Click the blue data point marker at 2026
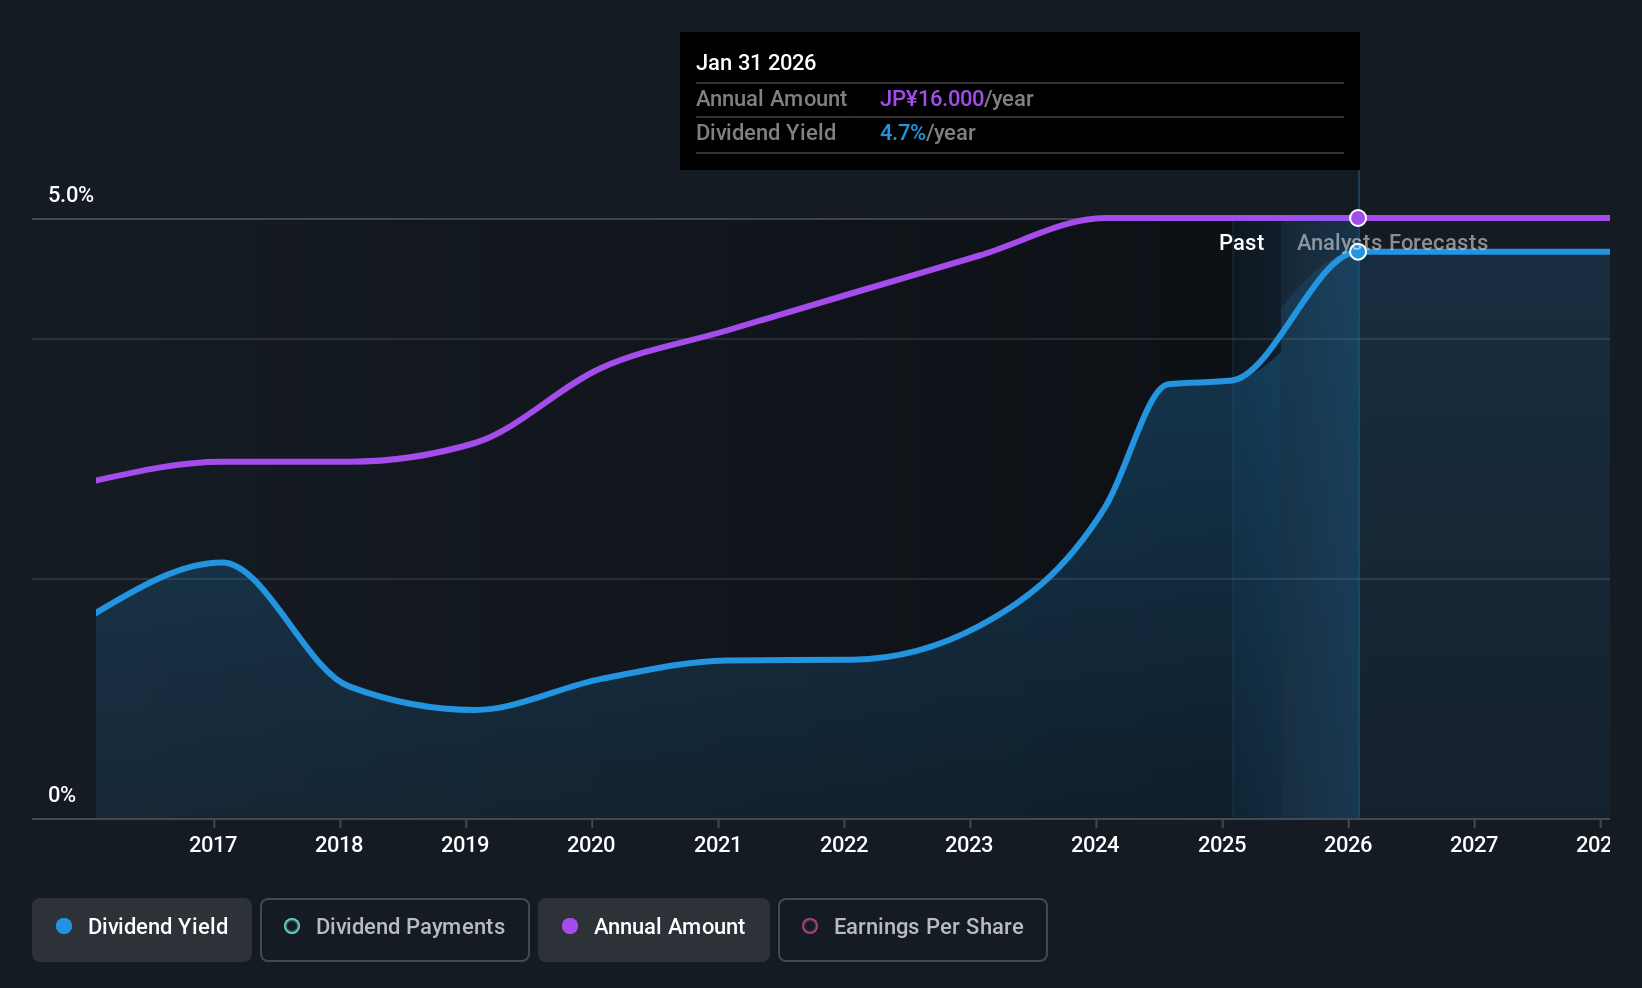The image size is (1642, 988). [x=1358, y=252]
